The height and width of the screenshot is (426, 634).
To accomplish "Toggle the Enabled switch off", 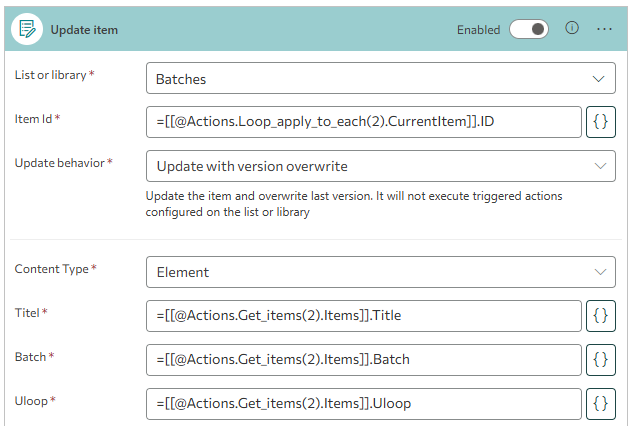I will click(x=529, y=30).
